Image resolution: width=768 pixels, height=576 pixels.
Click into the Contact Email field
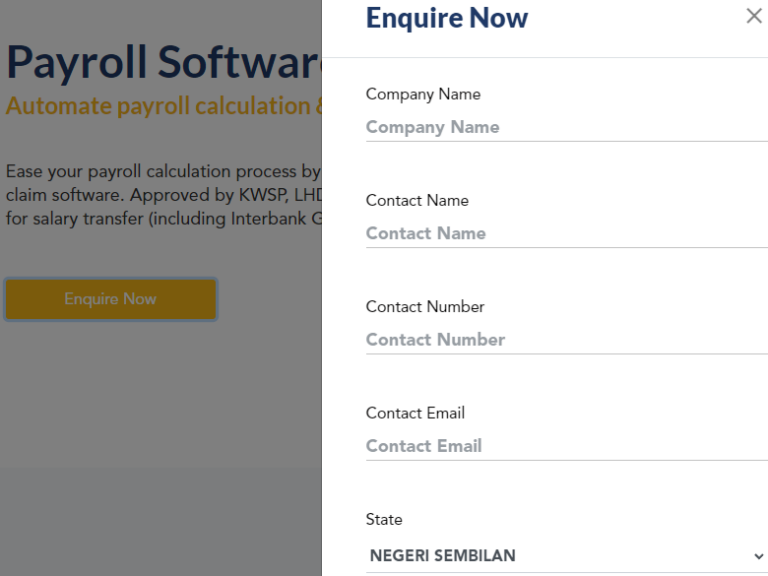tap(567, 446)
